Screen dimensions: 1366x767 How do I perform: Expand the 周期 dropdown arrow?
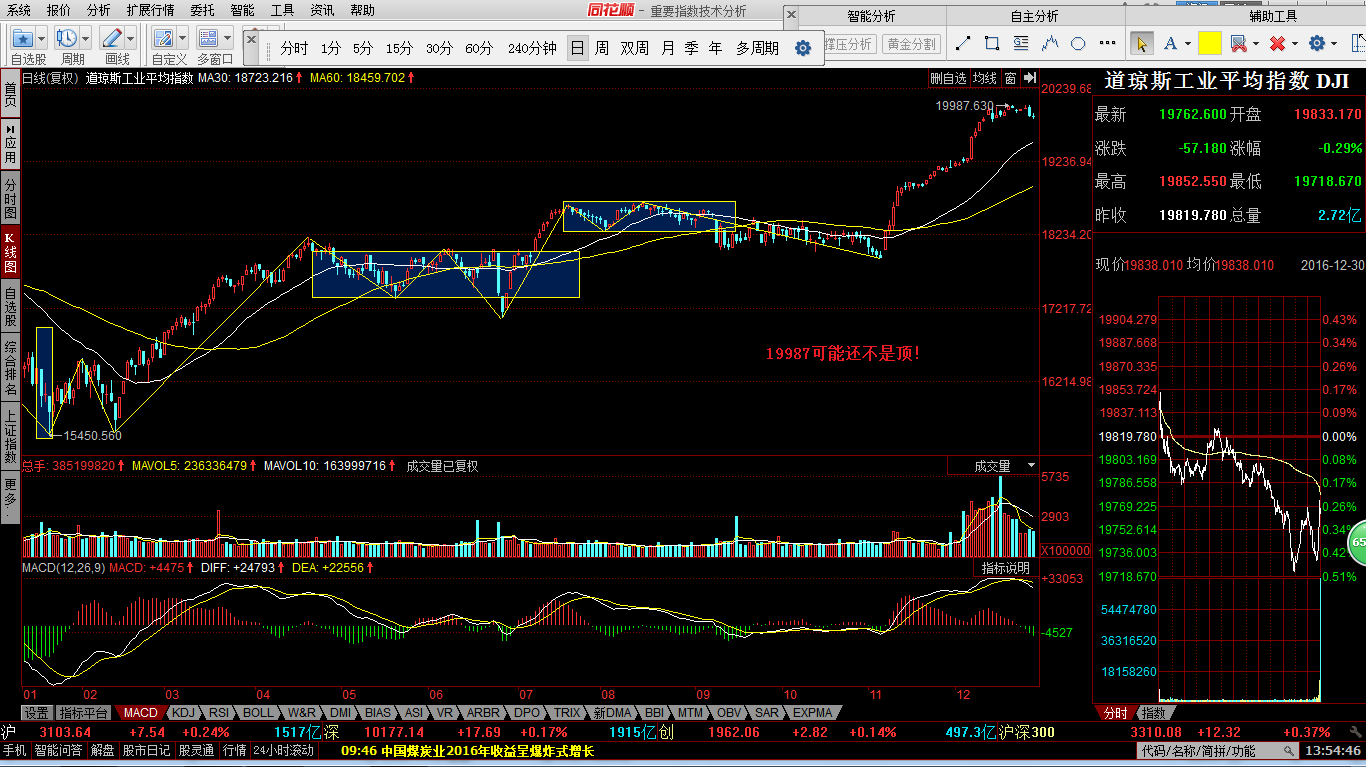[x=86, y=39]
